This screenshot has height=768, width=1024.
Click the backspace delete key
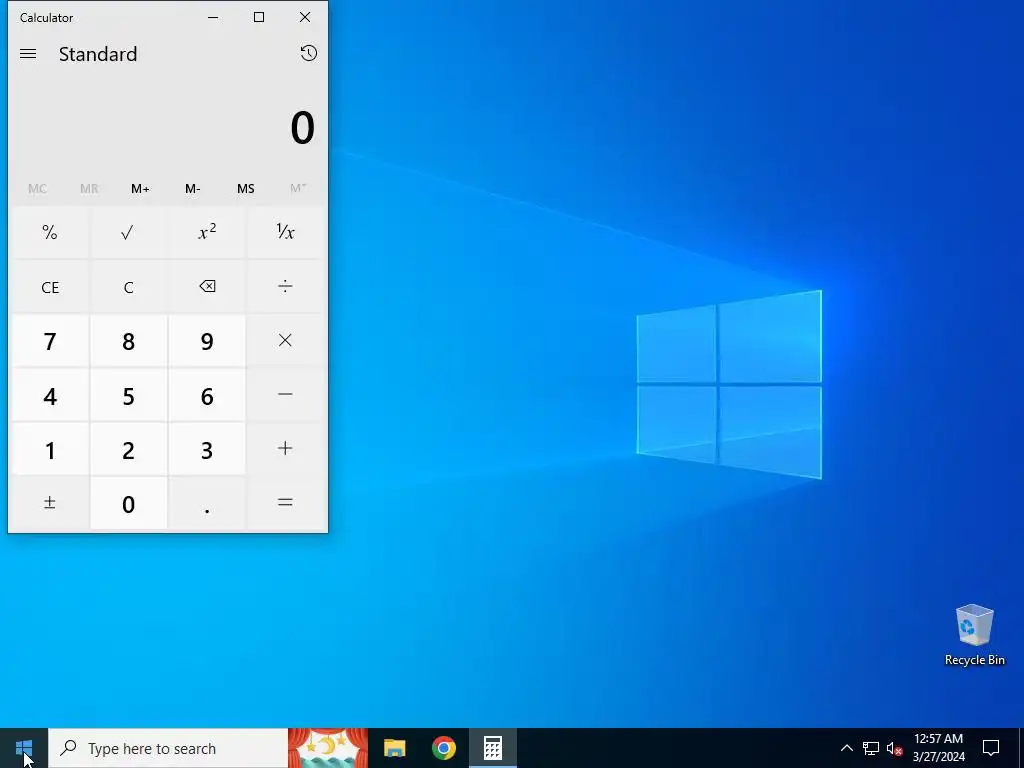tap(207, 286)
